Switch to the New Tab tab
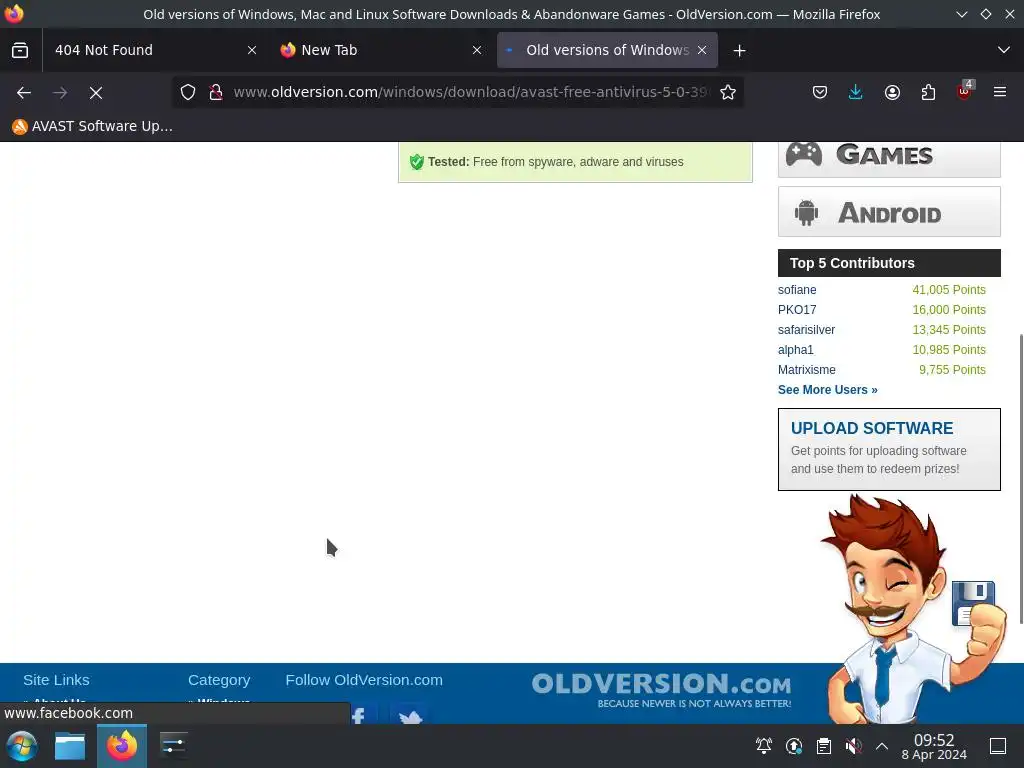The width and height of the screenshot is (1024, 768). click(x=381, y=50)
